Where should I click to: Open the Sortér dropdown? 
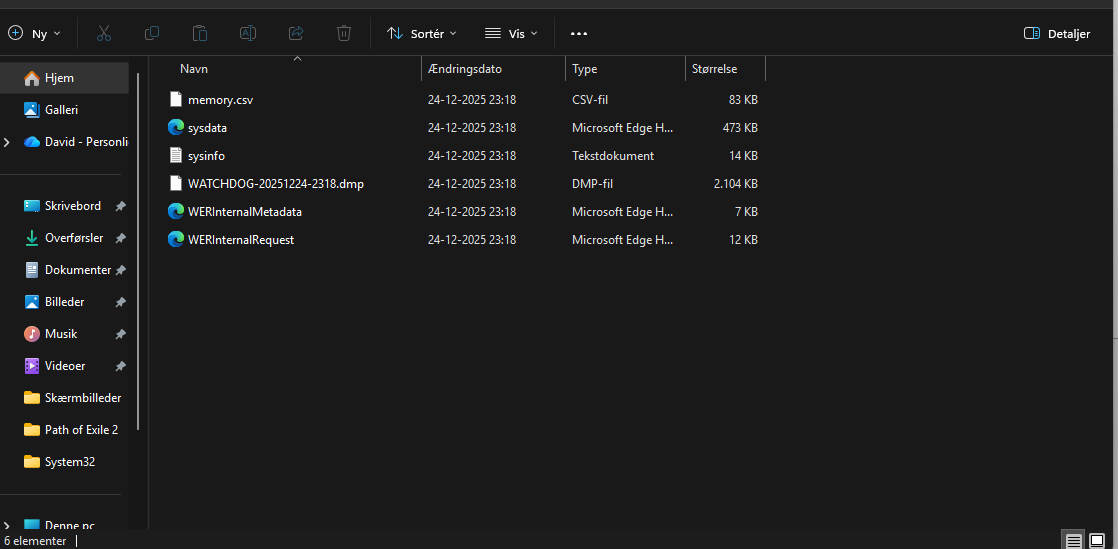pyautogui.click(x=421, y=34)
